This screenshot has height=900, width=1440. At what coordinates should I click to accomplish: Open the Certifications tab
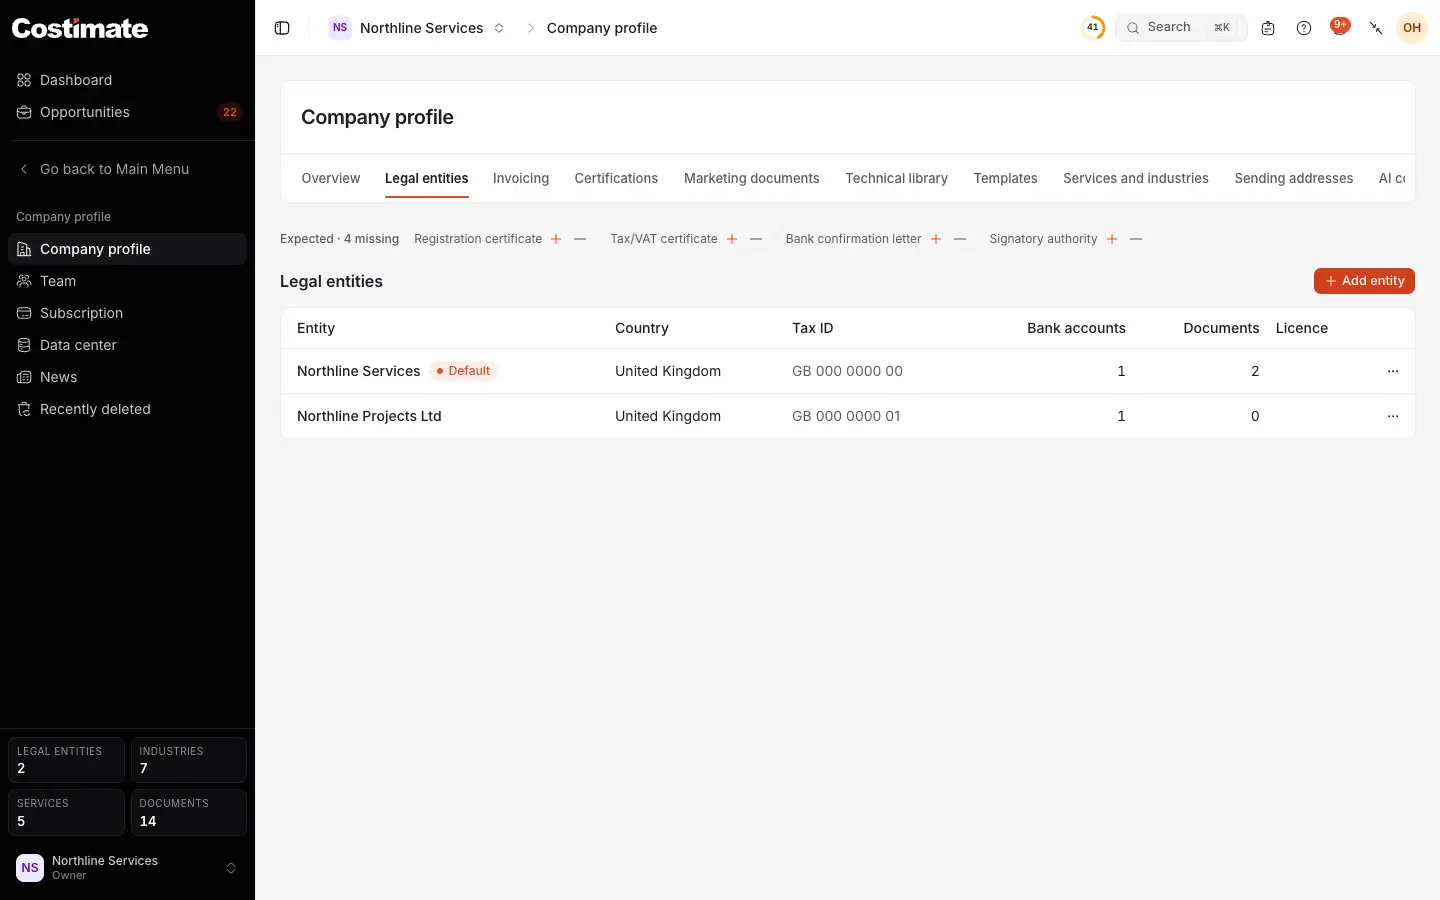616,178
